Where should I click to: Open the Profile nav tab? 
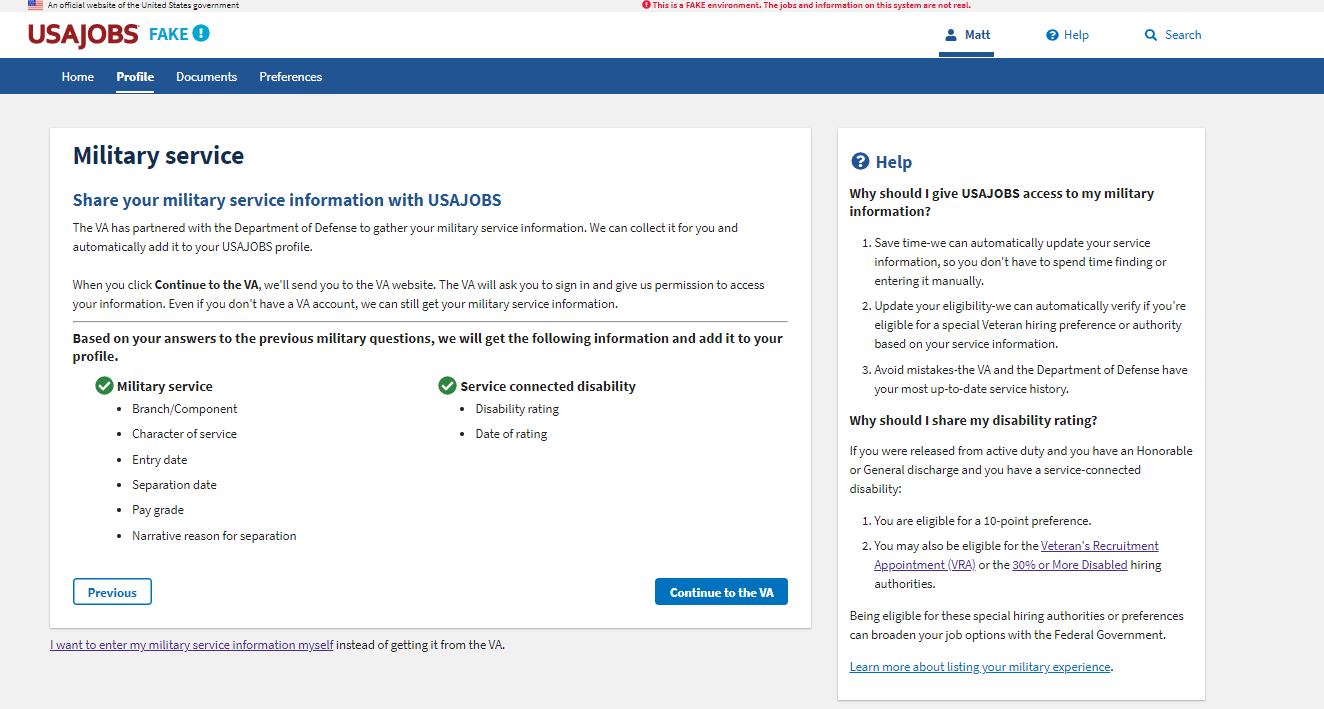(x=135, y=77)
